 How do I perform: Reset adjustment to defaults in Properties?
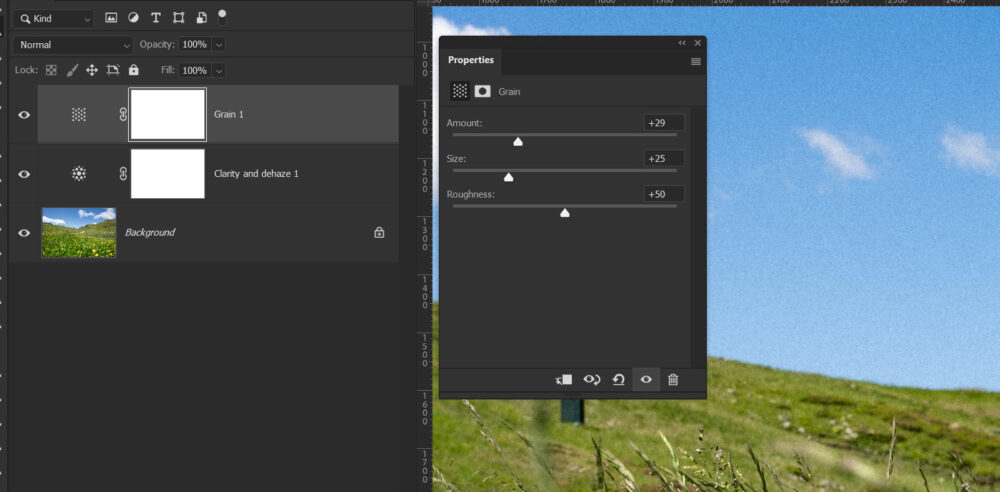[x=619, y=380]
